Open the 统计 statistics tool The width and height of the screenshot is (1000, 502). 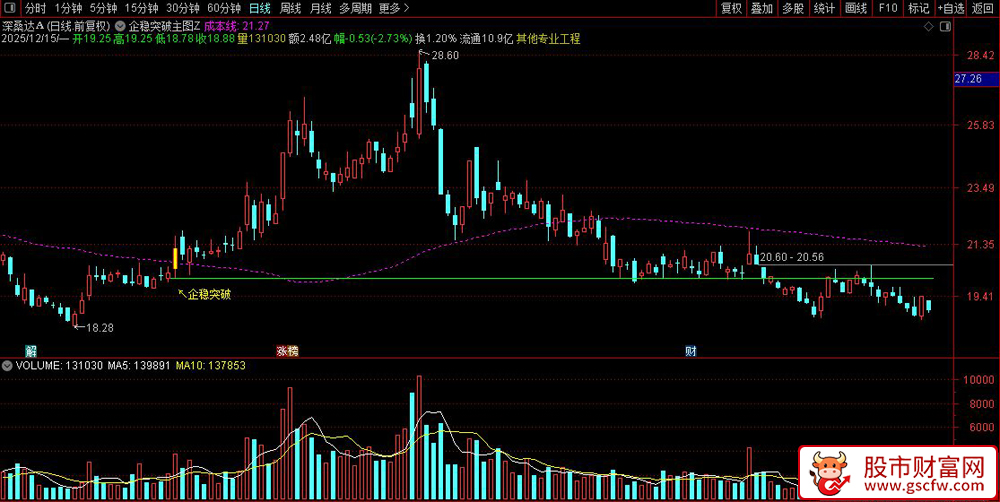pyautogui.click(x=825, y=8)
